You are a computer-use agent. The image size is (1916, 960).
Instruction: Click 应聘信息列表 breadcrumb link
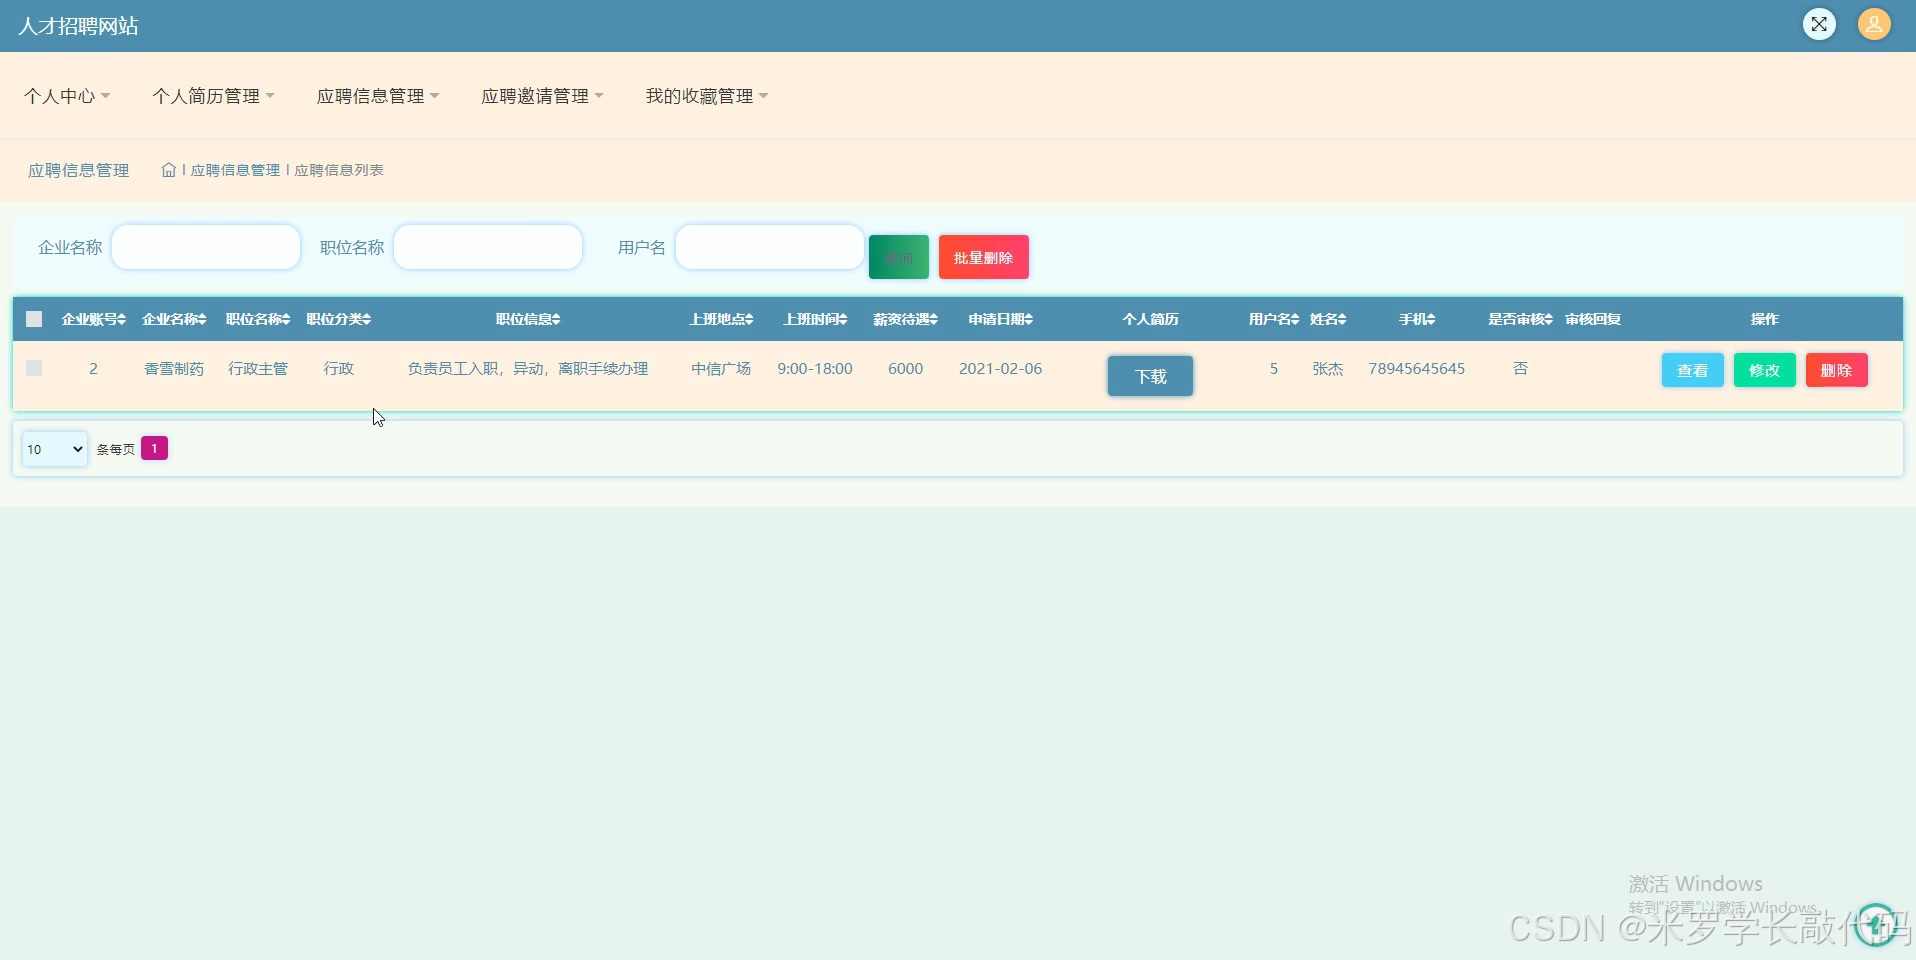(x=339, y=170)
